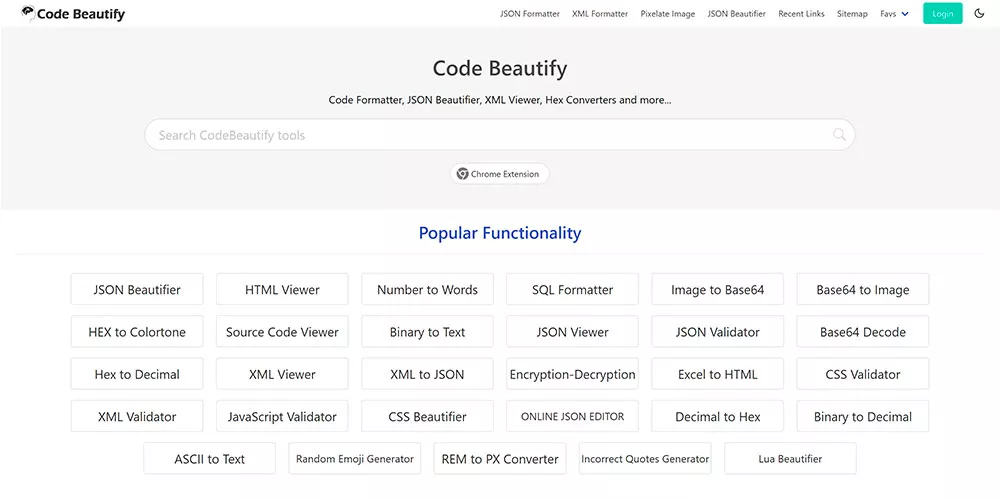Image resolution: width=1000 pixels, height=499 pixels.
Task: Click the Code Beautify logo icon
Action: tap(29, 13)
